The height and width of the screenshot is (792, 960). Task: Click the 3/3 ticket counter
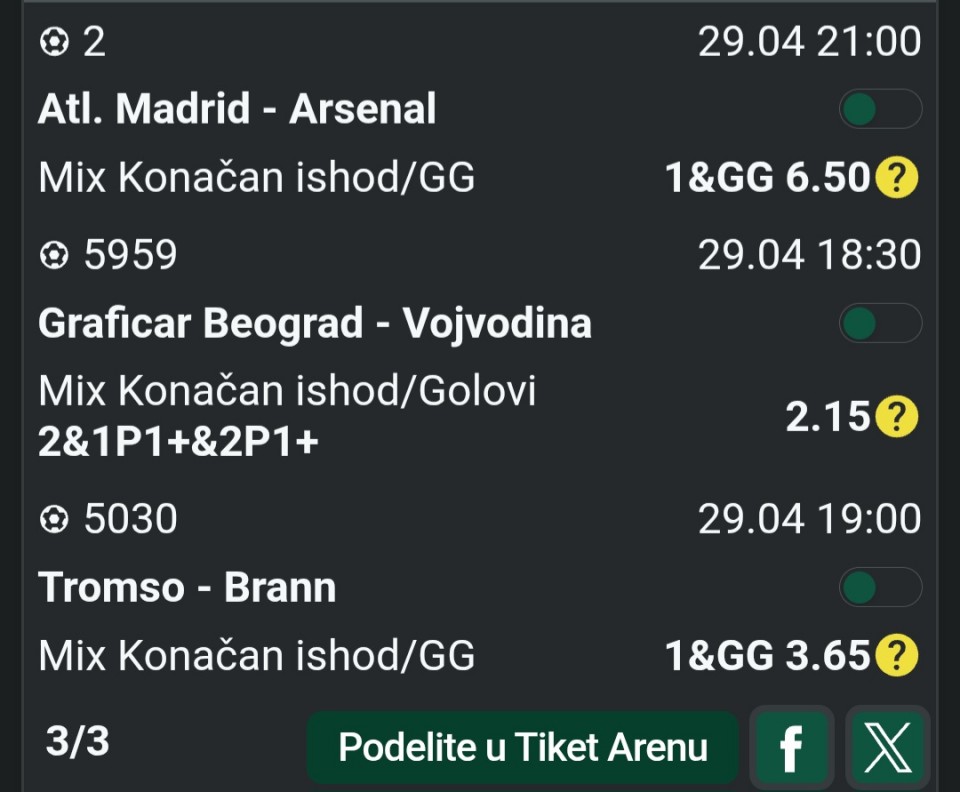pos(77,741)
